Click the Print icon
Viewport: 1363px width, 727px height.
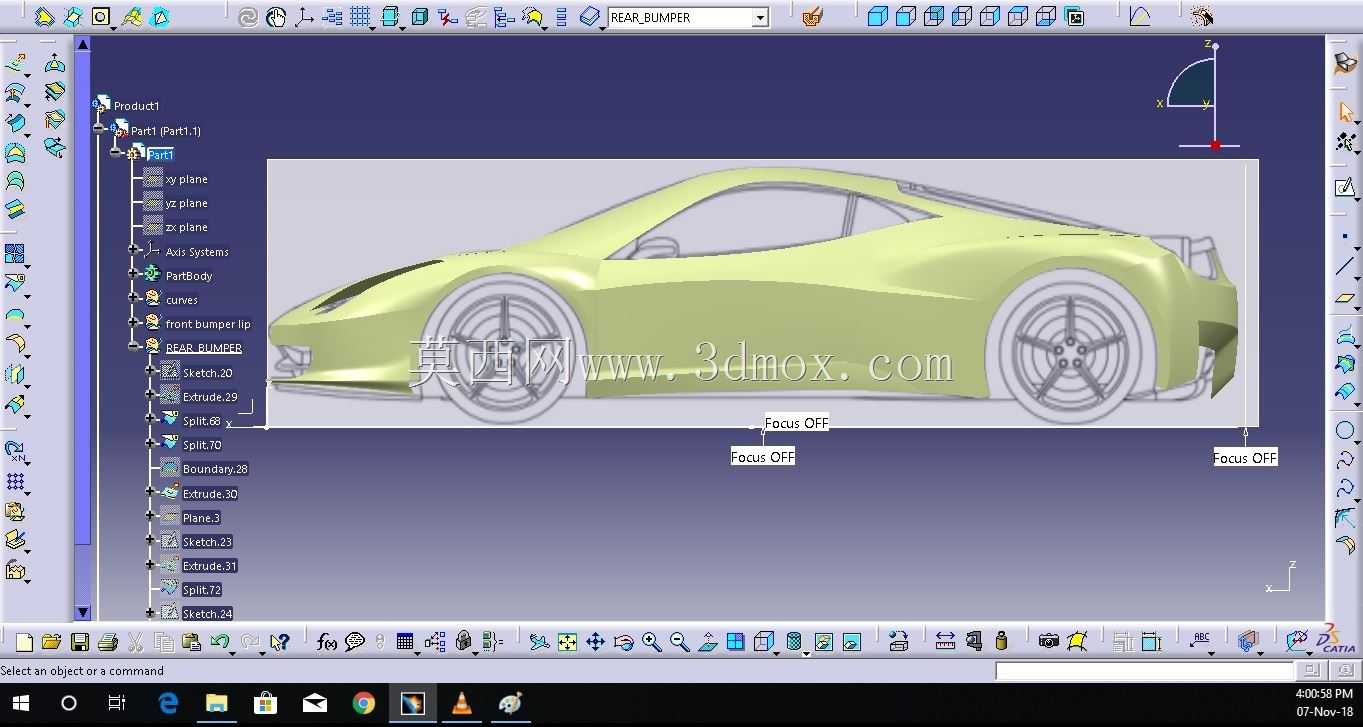click(x=108, y=642)
